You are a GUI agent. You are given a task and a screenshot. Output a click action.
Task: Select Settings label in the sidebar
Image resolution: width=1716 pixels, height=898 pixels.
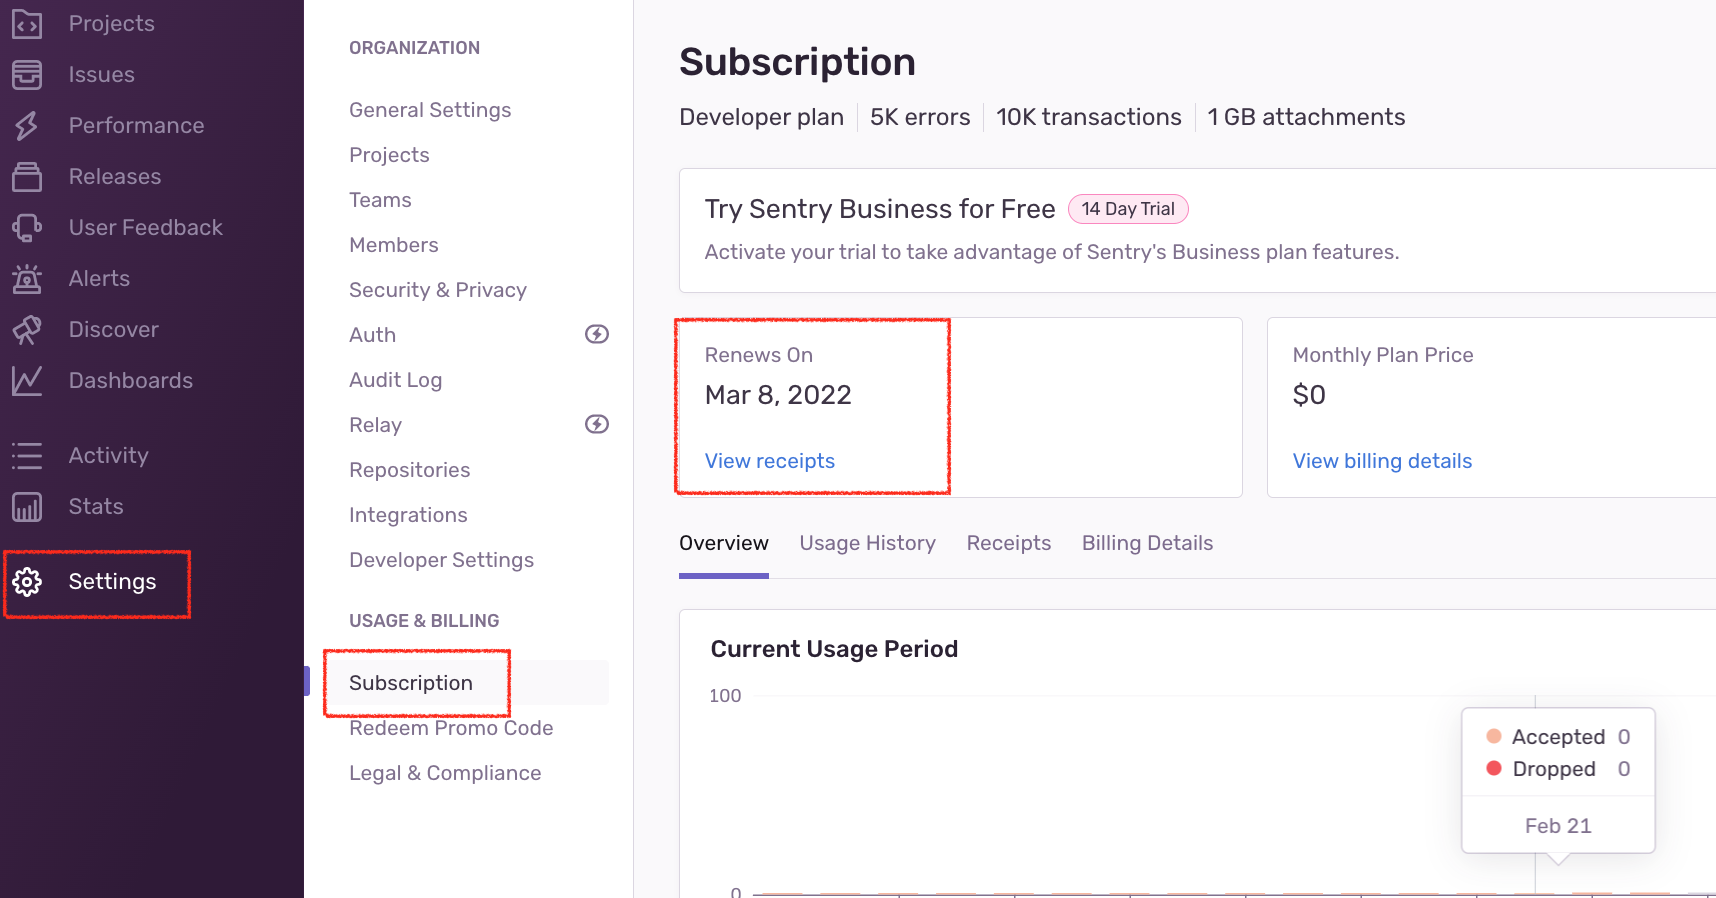pyautogui.click(x=112, y=582)
